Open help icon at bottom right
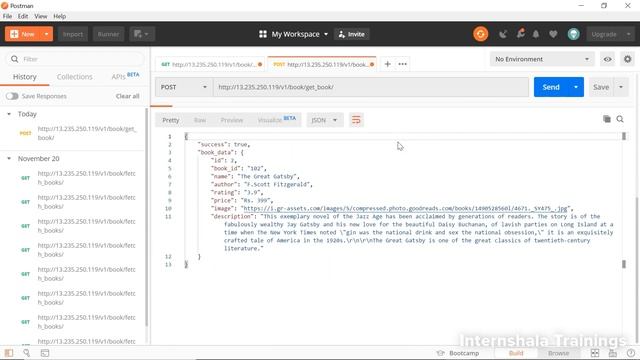This screenshot has width=640, height=360. coord(631,353)
